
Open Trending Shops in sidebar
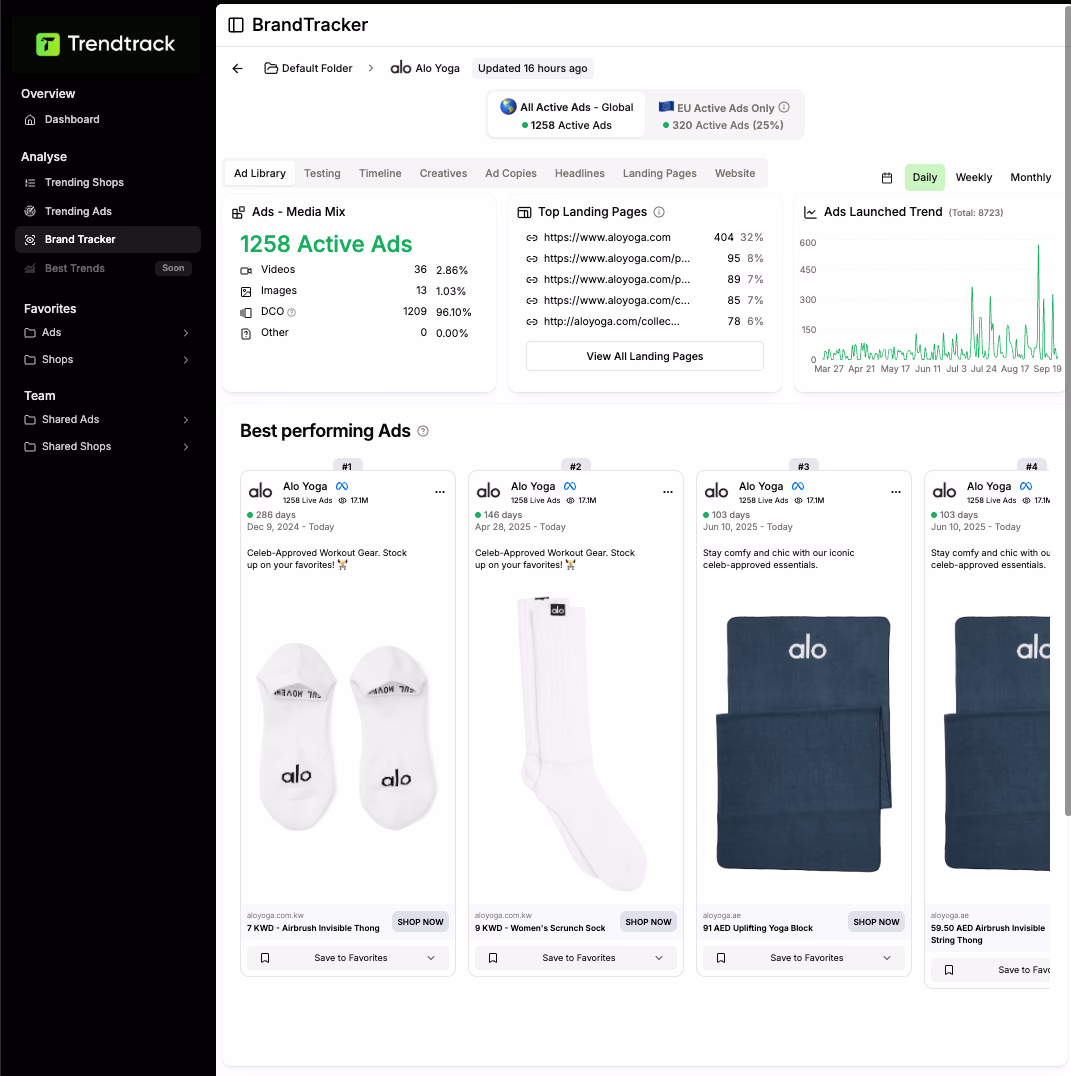click(107, 183)
